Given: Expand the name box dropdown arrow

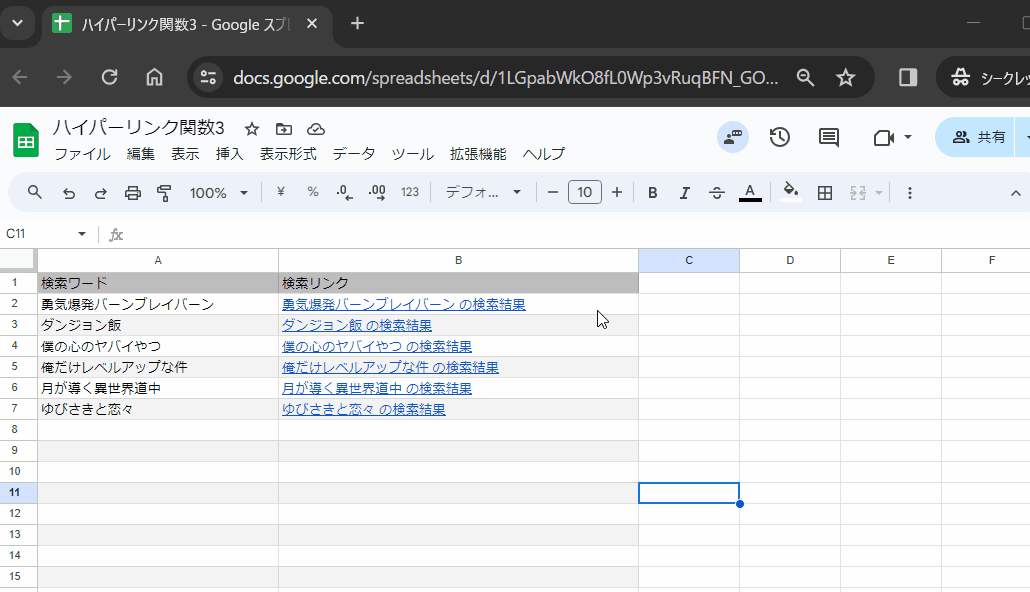Looking at the screenshot, I should tap(82, 234).
